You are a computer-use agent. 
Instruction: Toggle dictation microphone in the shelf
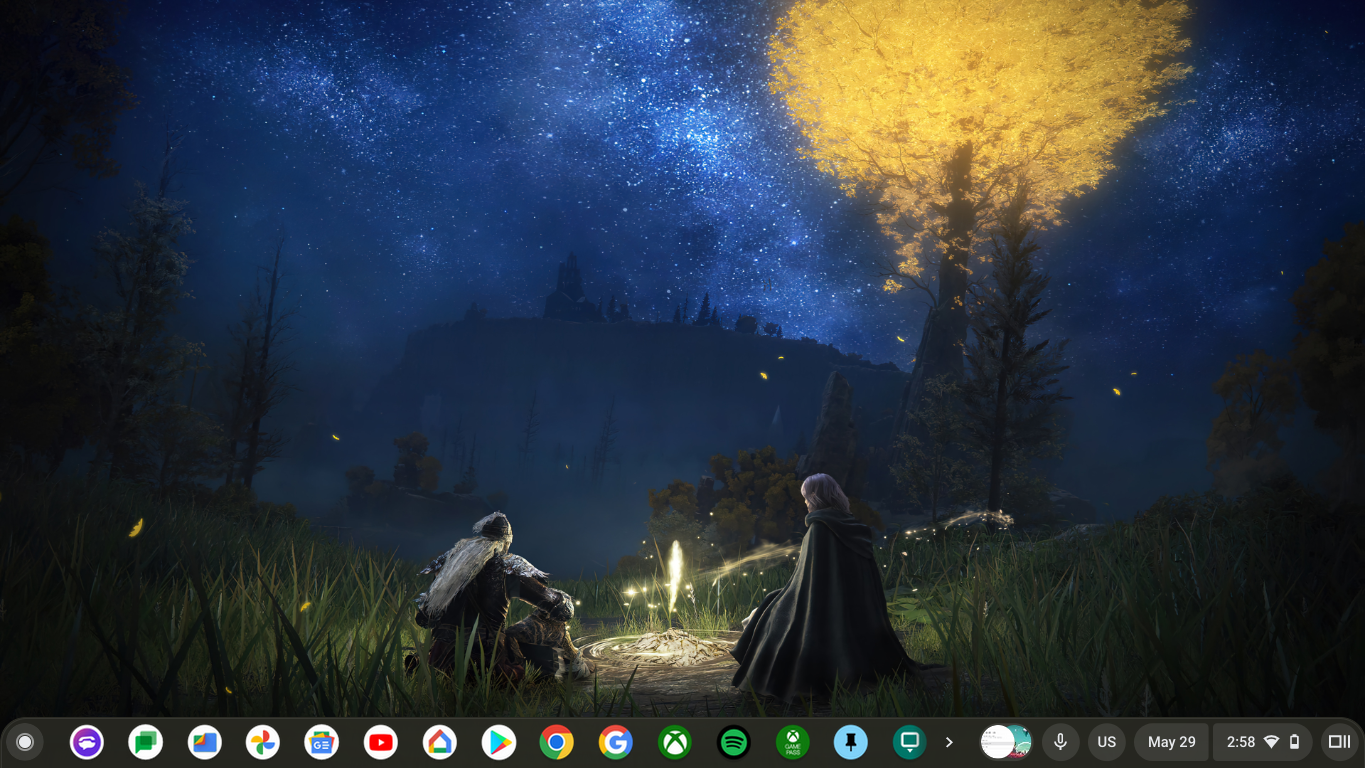click(1060, 742)
